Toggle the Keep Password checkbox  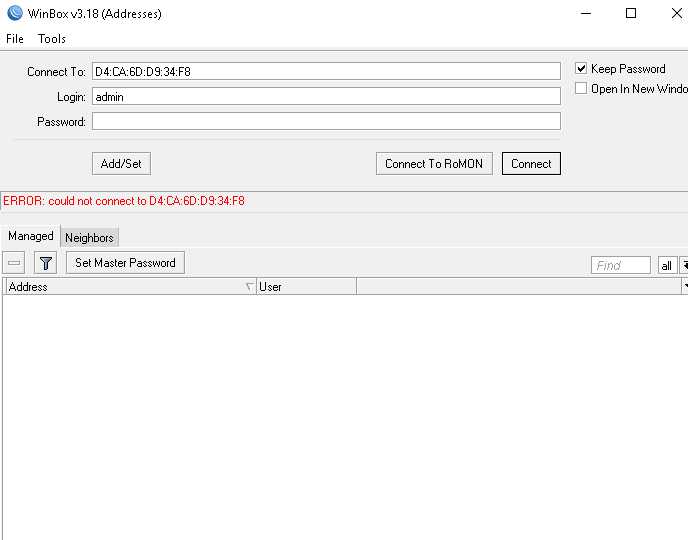point(581,68)
